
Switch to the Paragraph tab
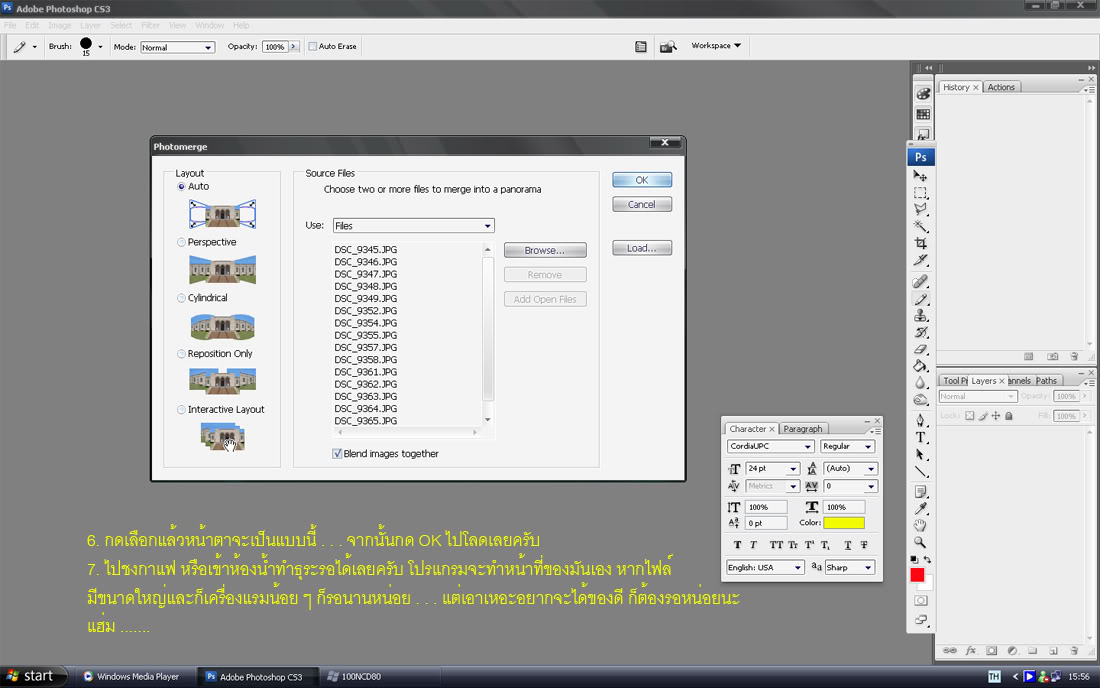803,429
